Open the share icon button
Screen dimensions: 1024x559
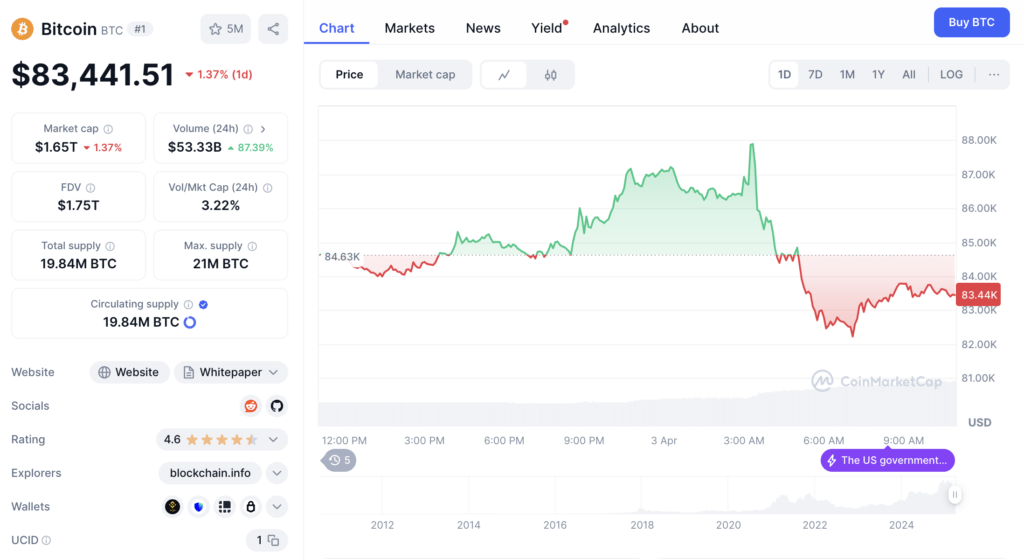point(273,29)
